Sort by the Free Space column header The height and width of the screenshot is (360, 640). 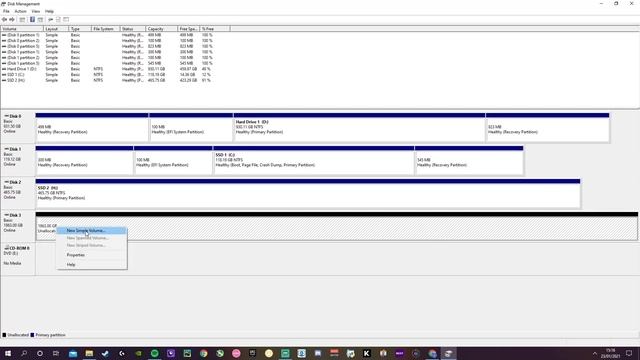pyautogui.click(x=189, y=29)
